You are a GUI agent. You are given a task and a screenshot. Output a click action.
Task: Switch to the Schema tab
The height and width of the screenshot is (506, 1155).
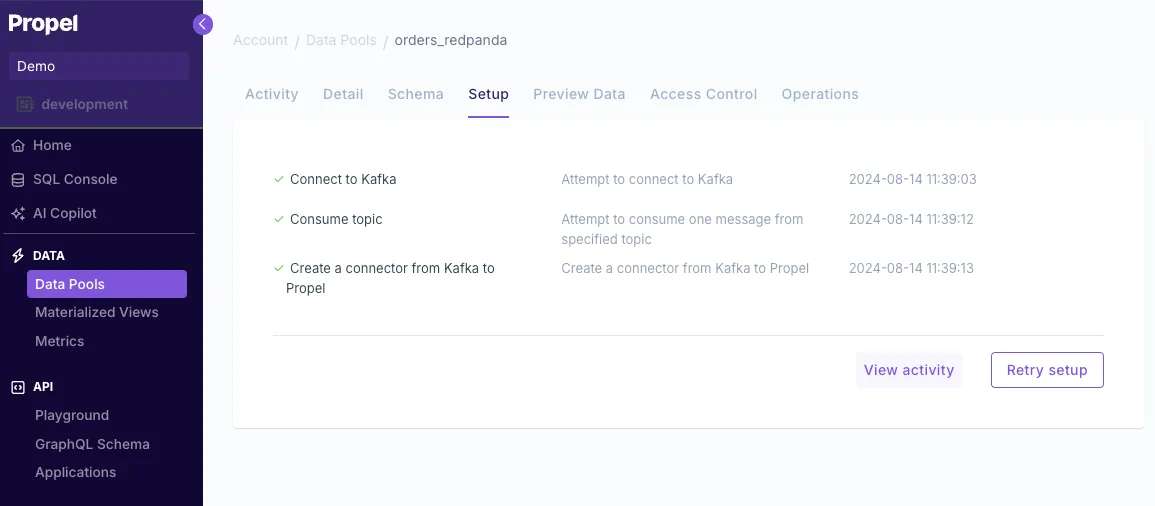[415, 94]
